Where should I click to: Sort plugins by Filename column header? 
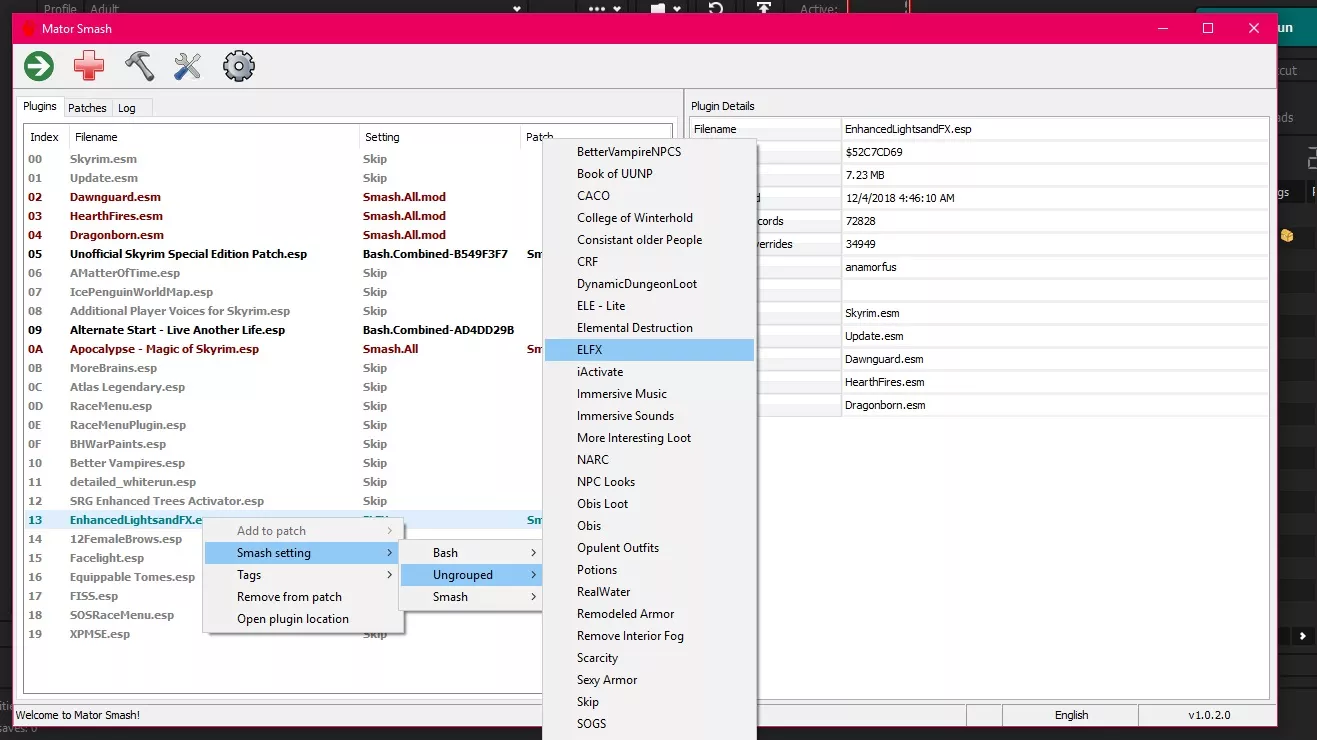[214, 137]
